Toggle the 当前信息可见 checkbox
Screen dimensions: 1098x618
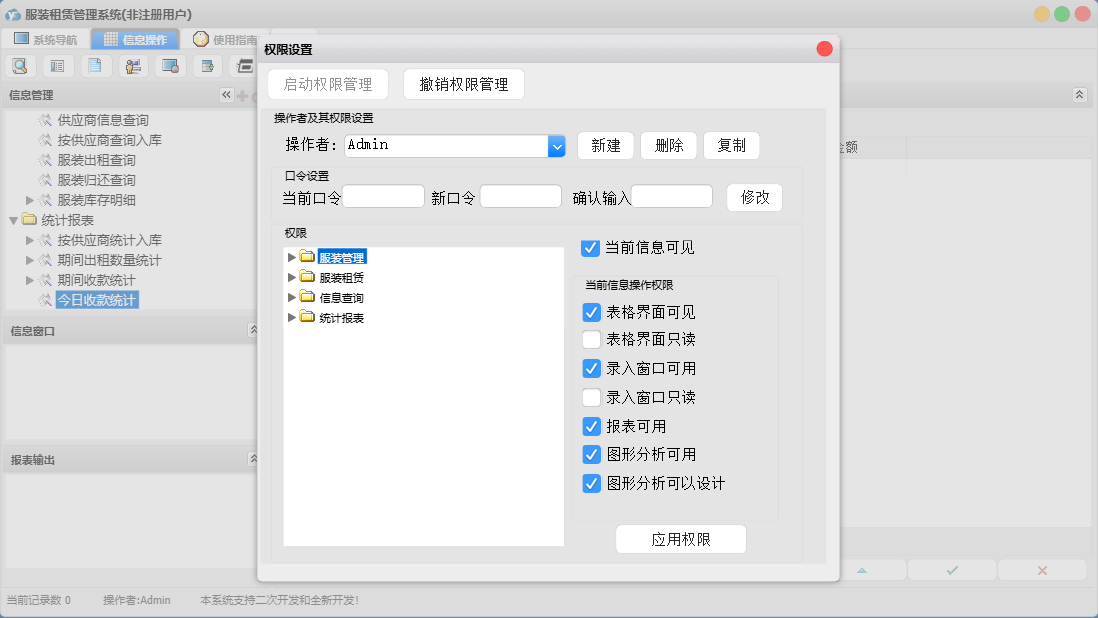pyautogui.click(x=590, y=248)
